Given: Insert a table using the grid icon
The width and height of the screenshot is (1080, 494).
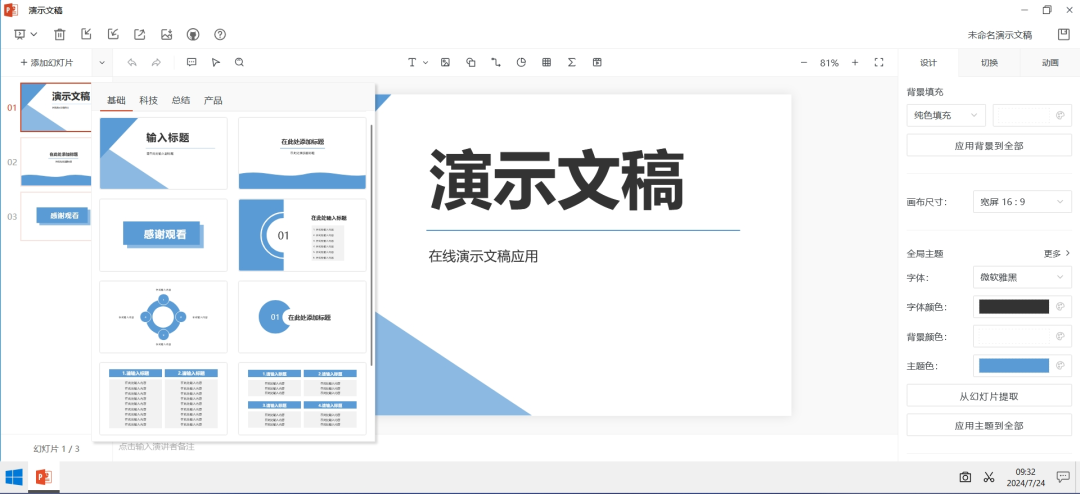Looking at the screenshot, I should pyautogui.click(x=546, y=62).
